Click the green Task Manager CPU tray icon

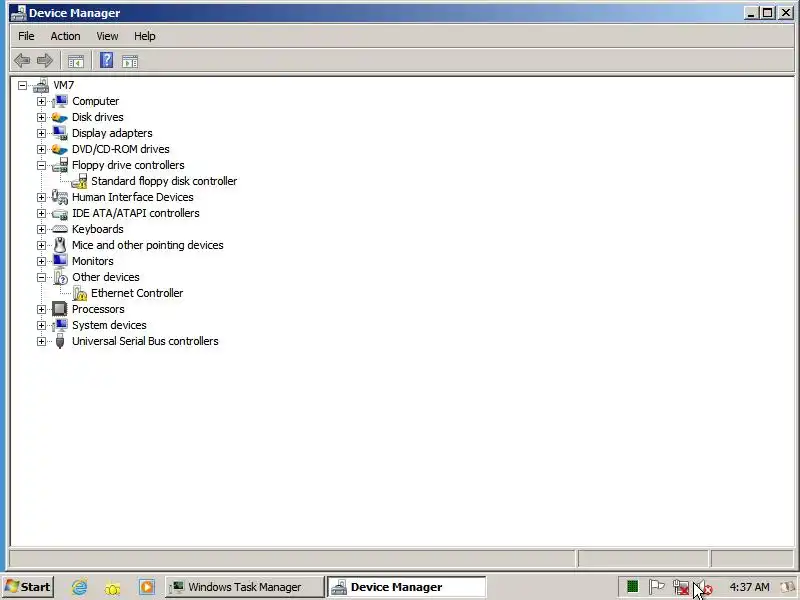point(632,587)
